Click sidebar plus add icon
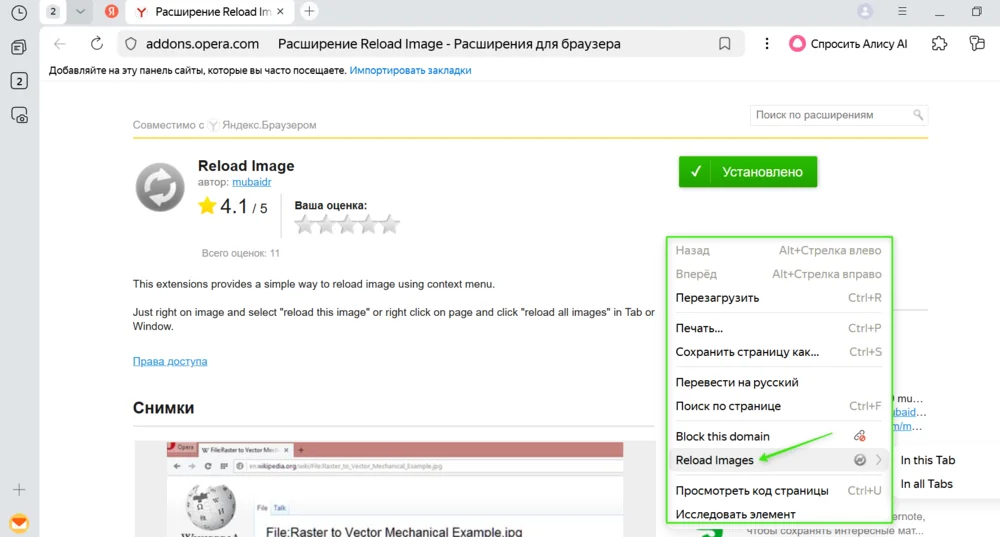 tap(19, 490)
